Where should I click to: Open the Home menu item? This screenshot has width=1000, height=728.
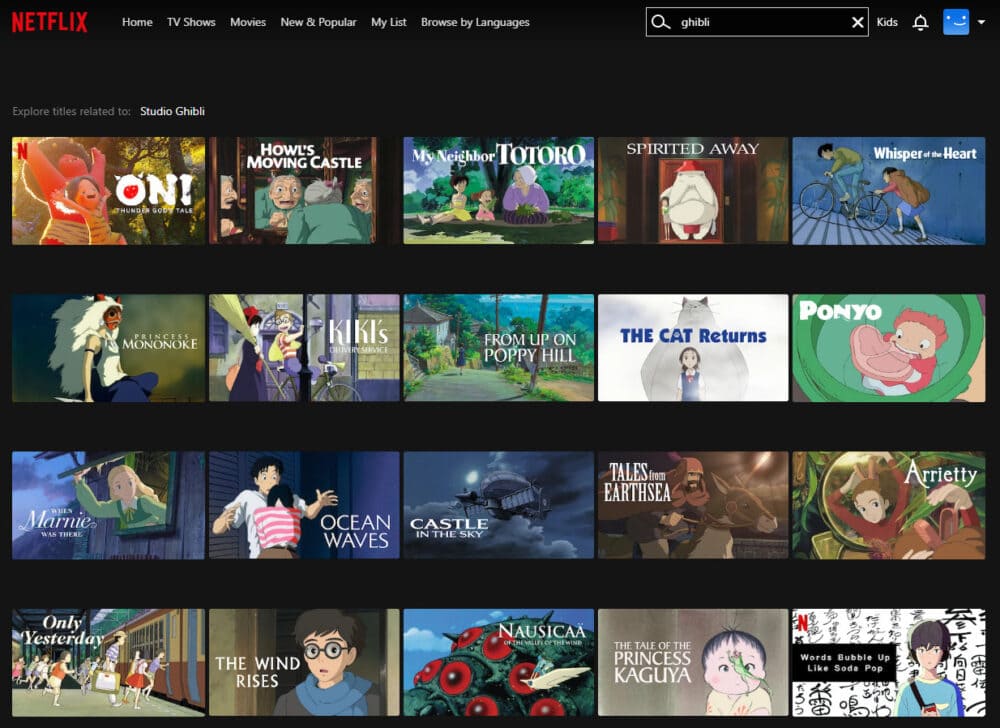click(137, 22)
